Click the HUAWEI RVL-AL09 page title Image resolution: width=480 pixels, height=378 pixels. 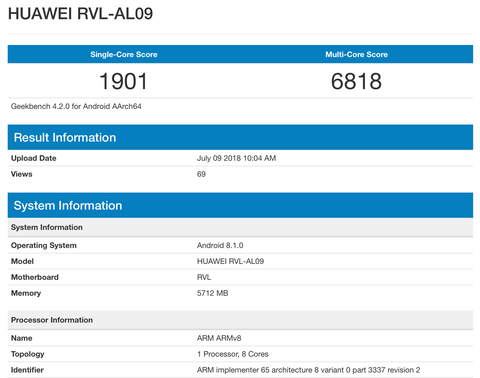pos(80,14)
